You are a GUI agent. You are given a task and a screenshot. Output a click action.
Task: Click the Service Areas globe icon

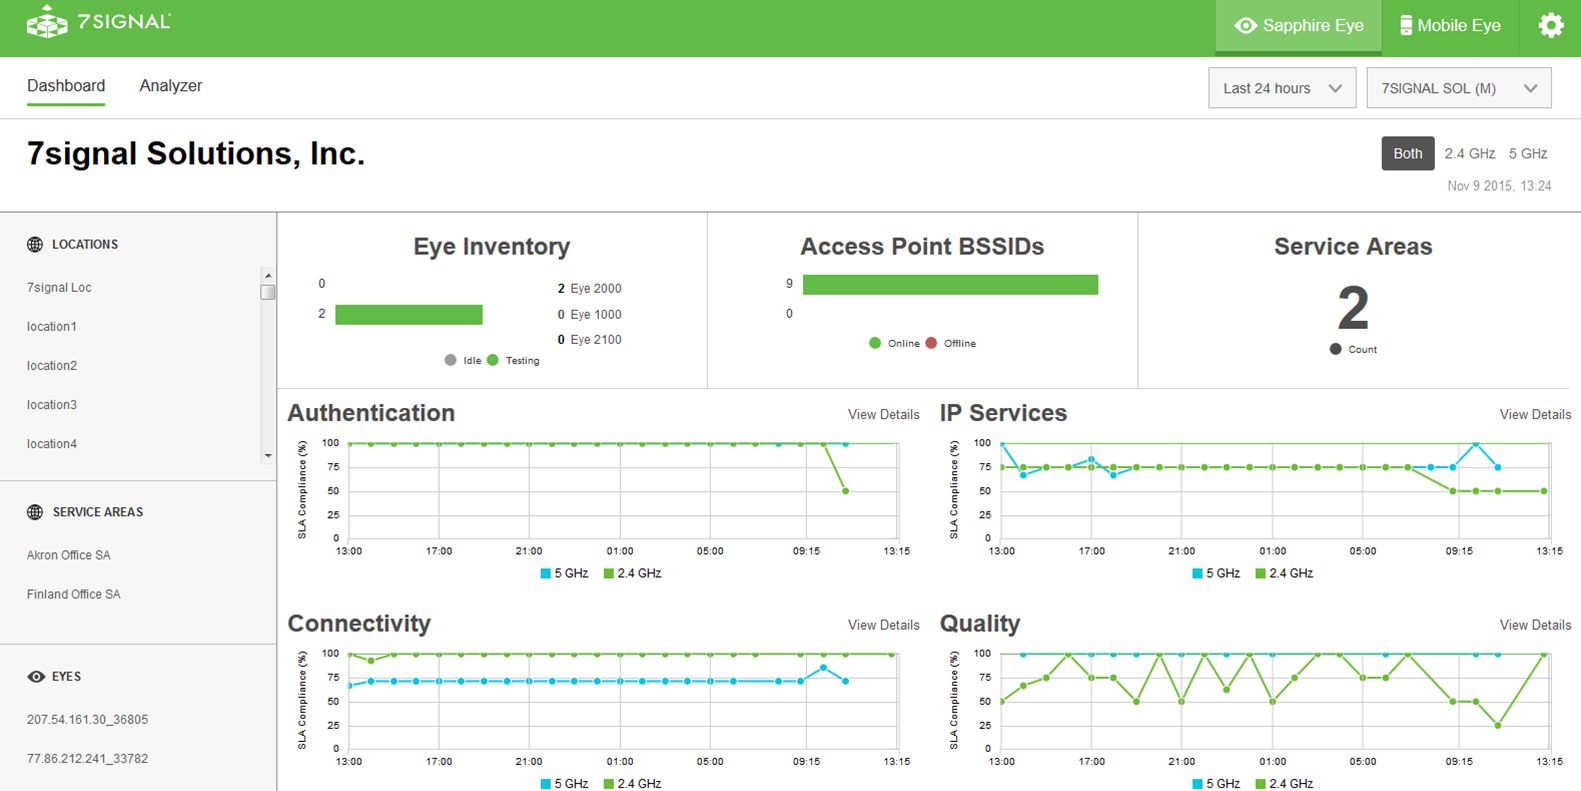coord(35,512)
